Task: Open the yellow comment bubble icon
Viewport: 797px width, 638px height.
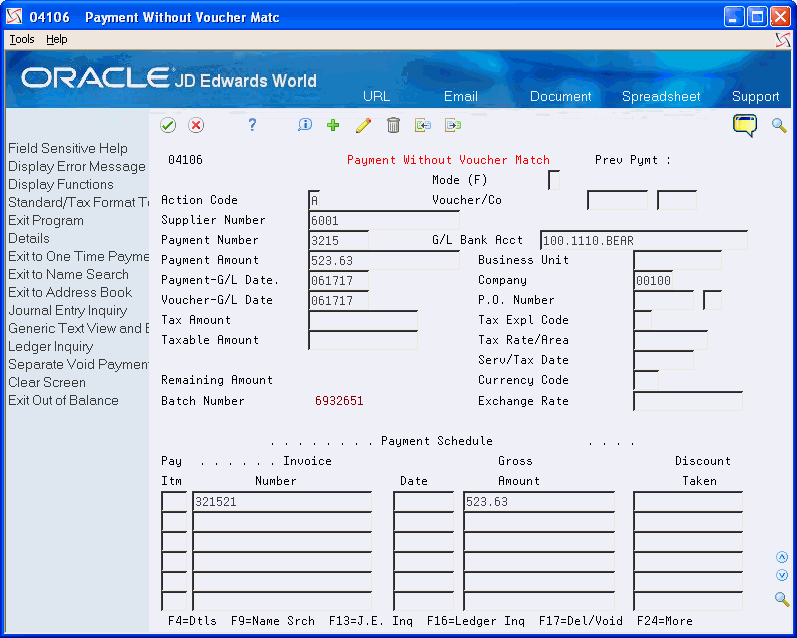Action: 745,125
